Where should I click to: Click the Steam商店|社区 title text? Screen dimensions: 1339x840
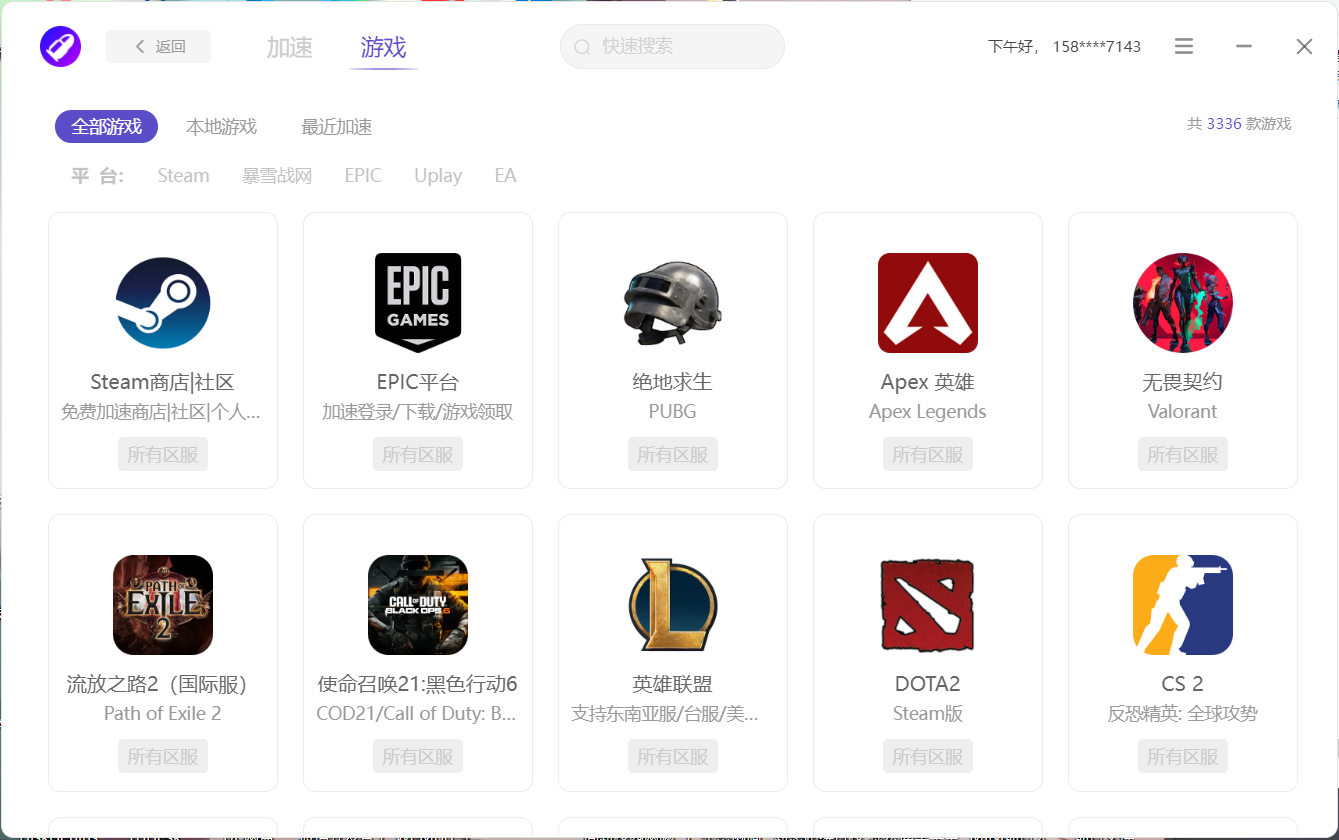click(x=163, y=382)
